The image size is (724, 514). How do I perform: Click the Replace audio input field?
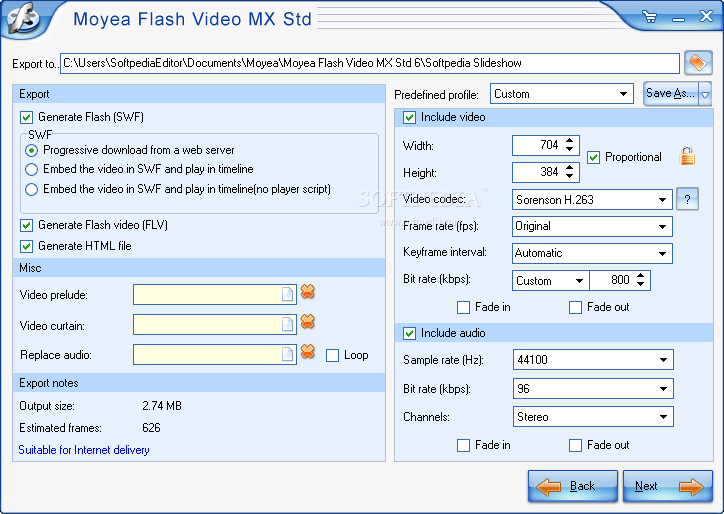tap(215, 354)
